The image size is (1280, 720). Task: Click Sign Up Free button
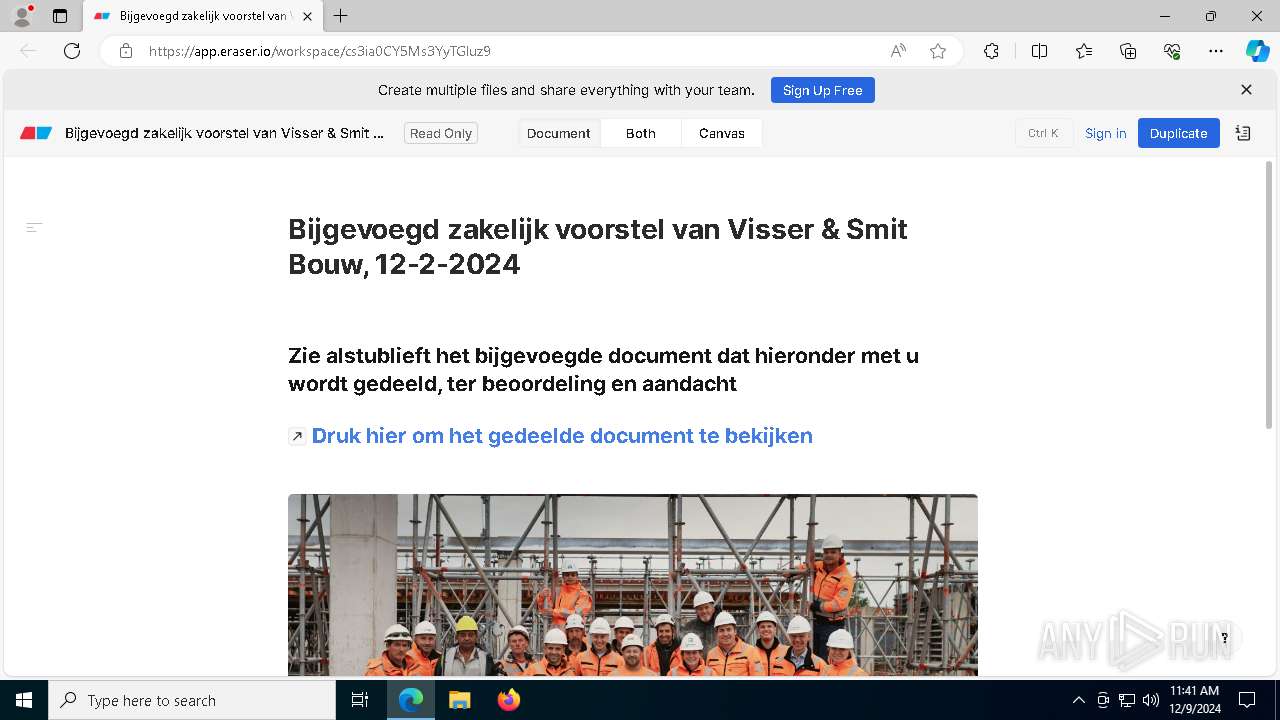pos(823,90)
